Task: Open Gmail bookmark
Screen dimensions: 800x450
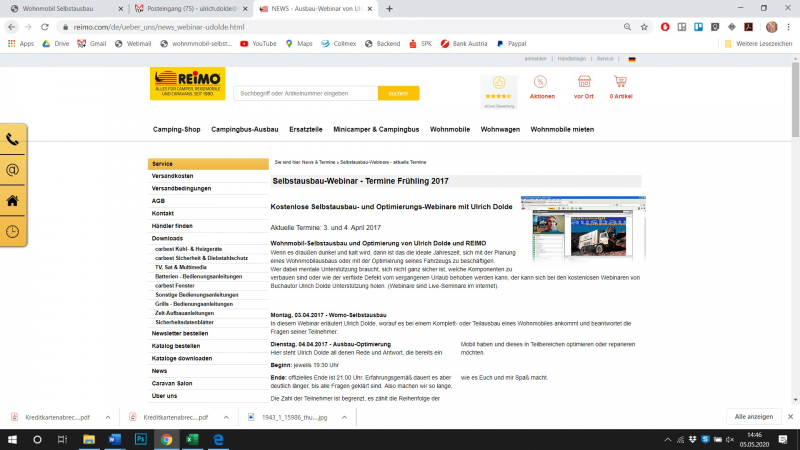Action: [x=92, y=44]
